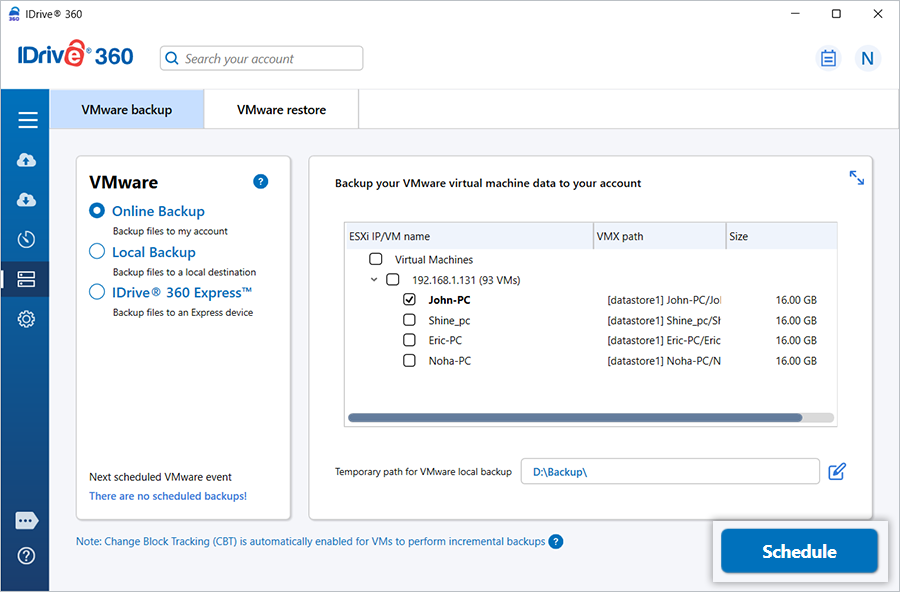The image size is (900, 592).
Task: Click the help icon beside VMware heading
Action: coord(260,181)
